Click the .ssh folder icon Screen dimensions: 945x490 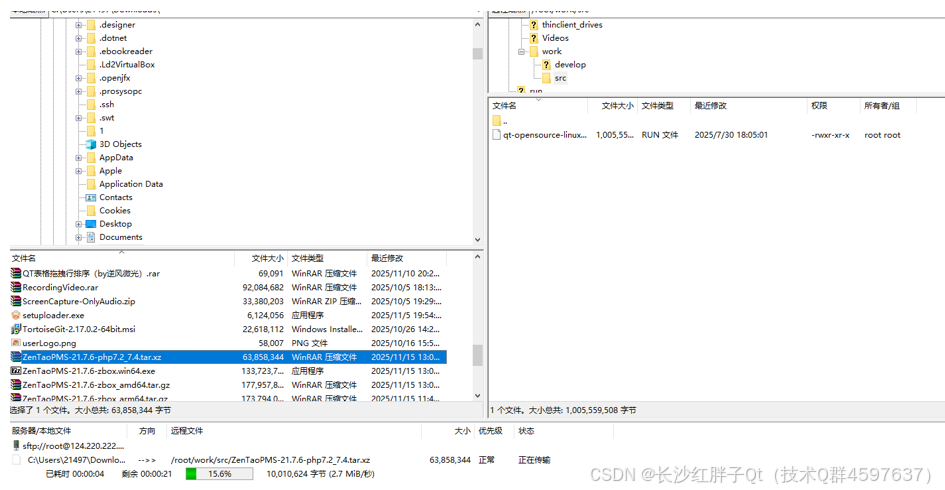click(91, 104)
